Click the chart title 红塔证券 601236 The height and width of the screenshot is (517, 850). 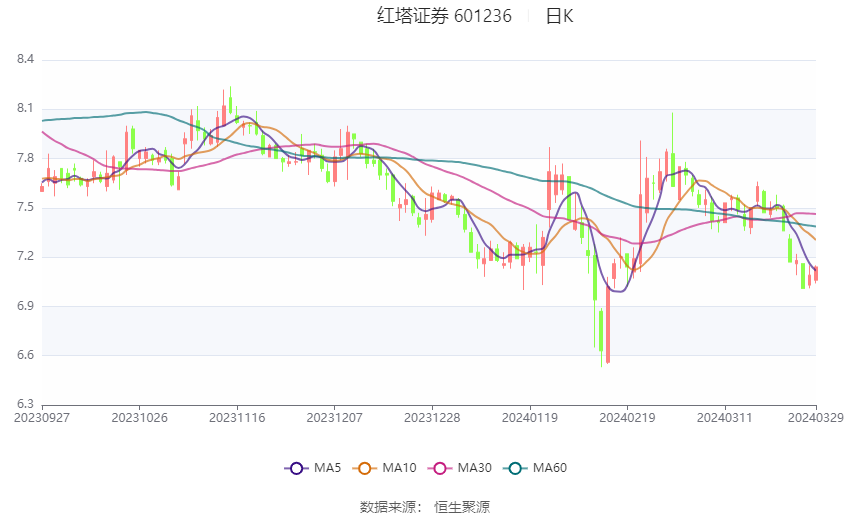tap(444, 16)
